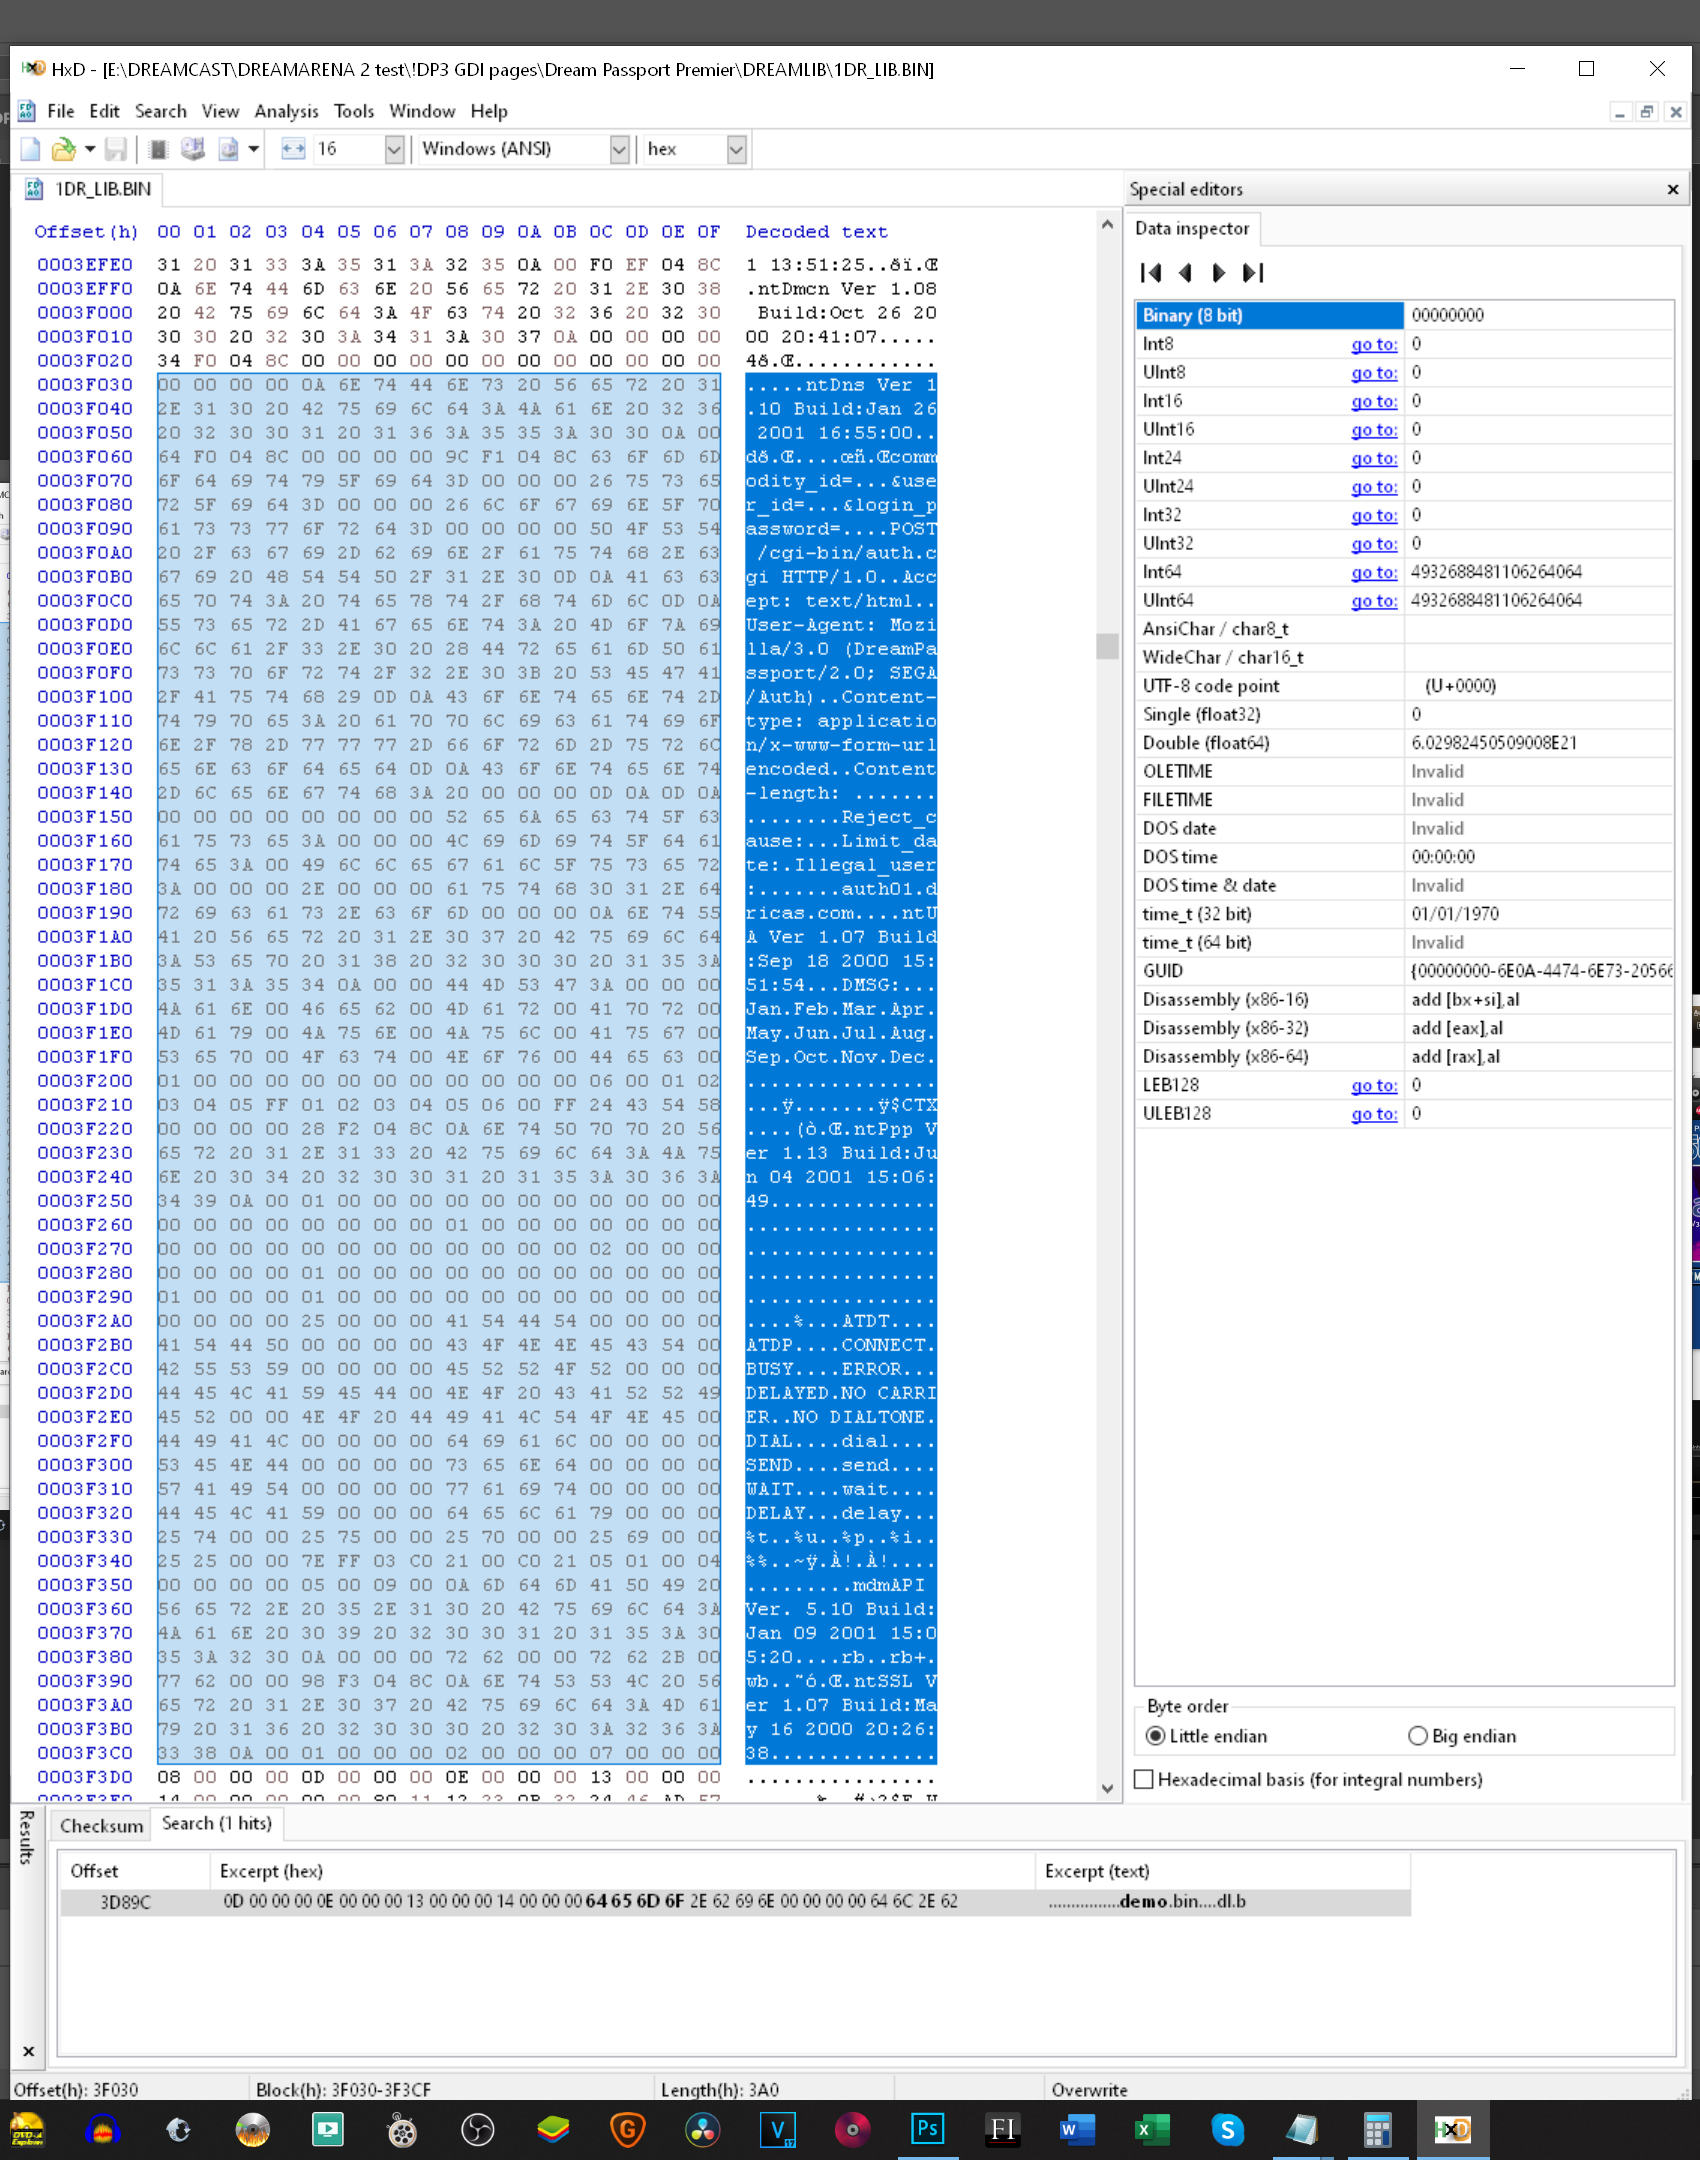Close the Special editors panel

[x=1673, y=190]
